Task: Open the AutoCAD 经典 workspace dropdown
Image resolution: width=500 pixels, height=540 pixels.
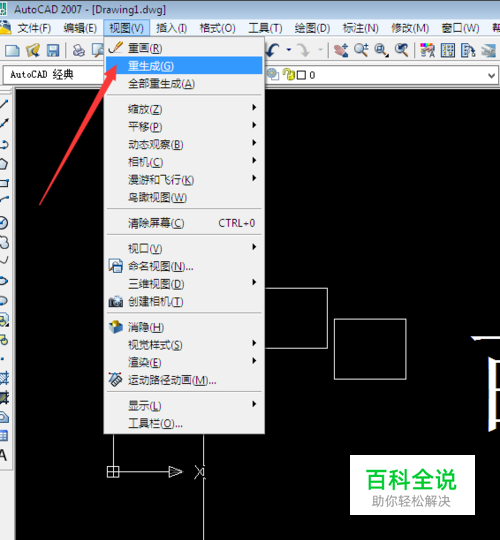Action: point(54,75)
